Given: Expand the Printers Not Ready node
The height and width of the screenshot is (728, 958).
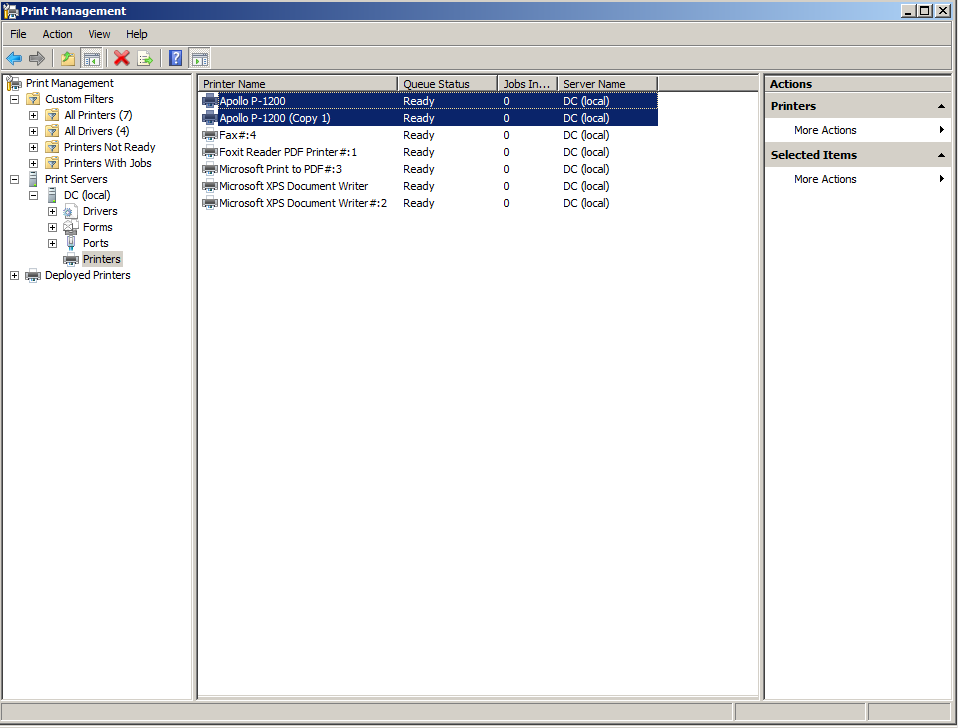Looking at the screenshot, I should [34, 147].
